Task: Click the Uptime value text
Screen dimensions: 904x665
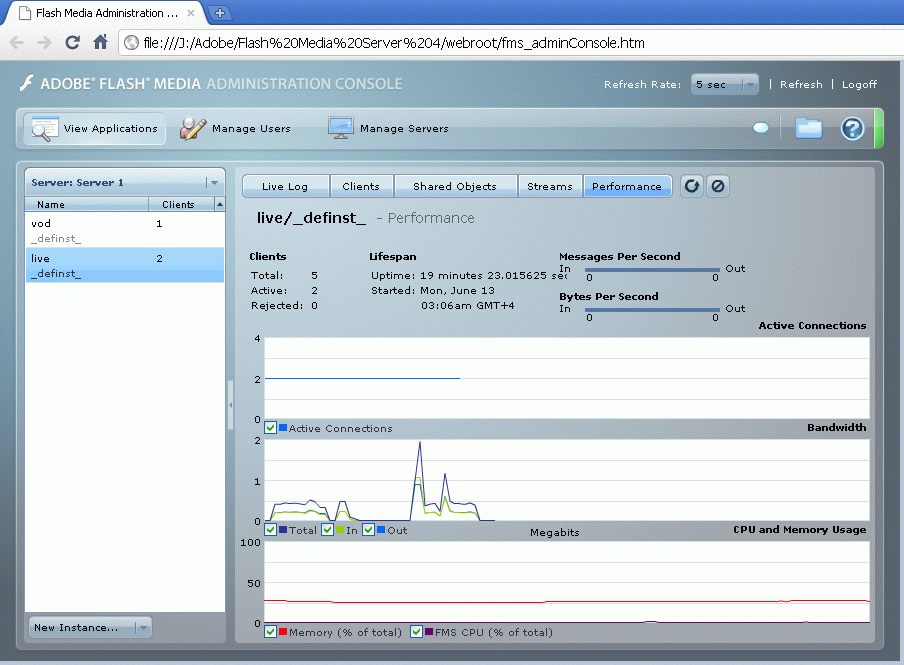Action: (494, 276)
